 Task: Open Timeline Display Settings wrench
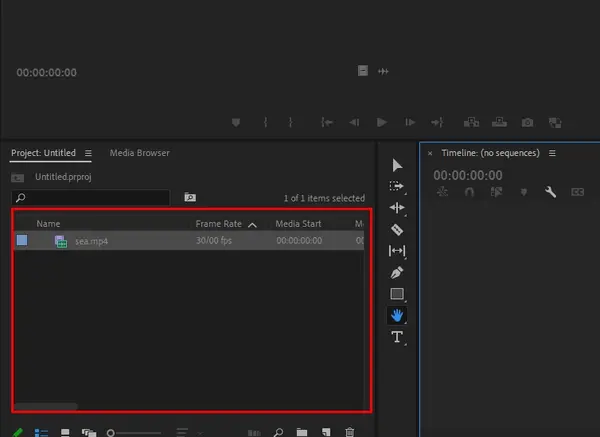[x=550, y=191]
